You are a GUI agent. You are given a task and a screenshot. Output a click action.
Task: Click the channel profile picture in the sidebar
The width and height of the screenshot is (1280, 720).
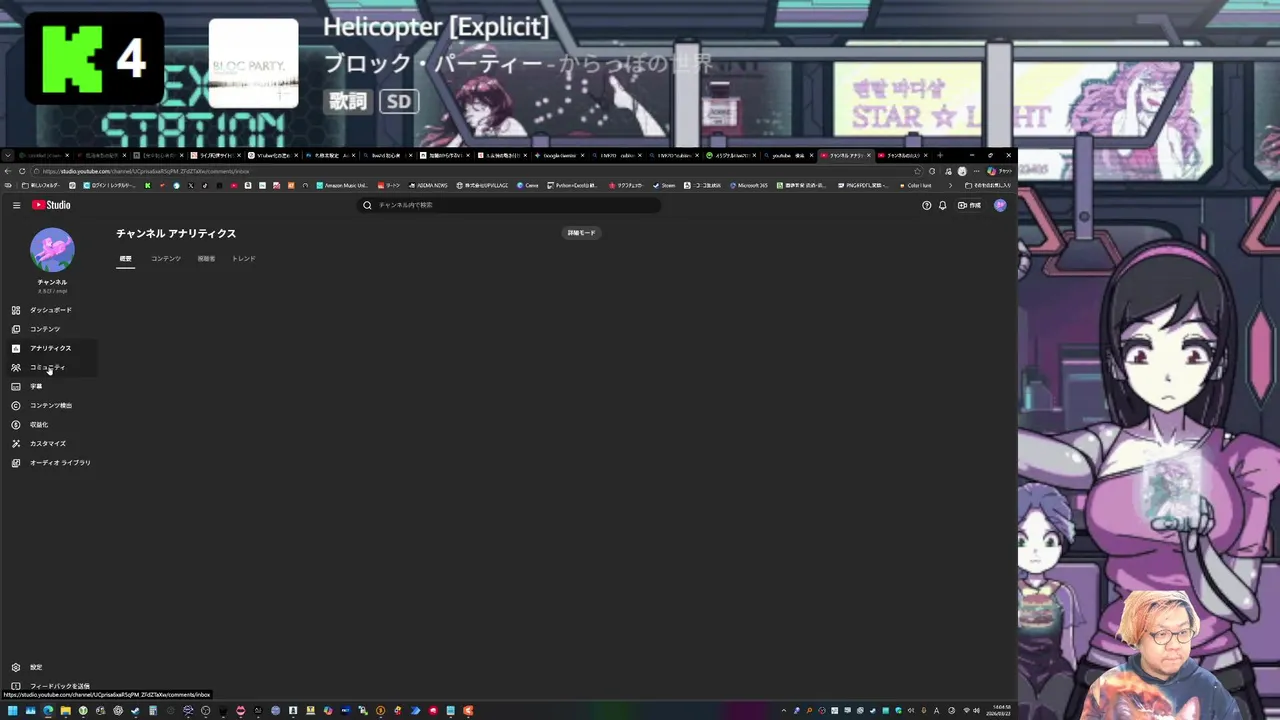click(x=52, y=250)
